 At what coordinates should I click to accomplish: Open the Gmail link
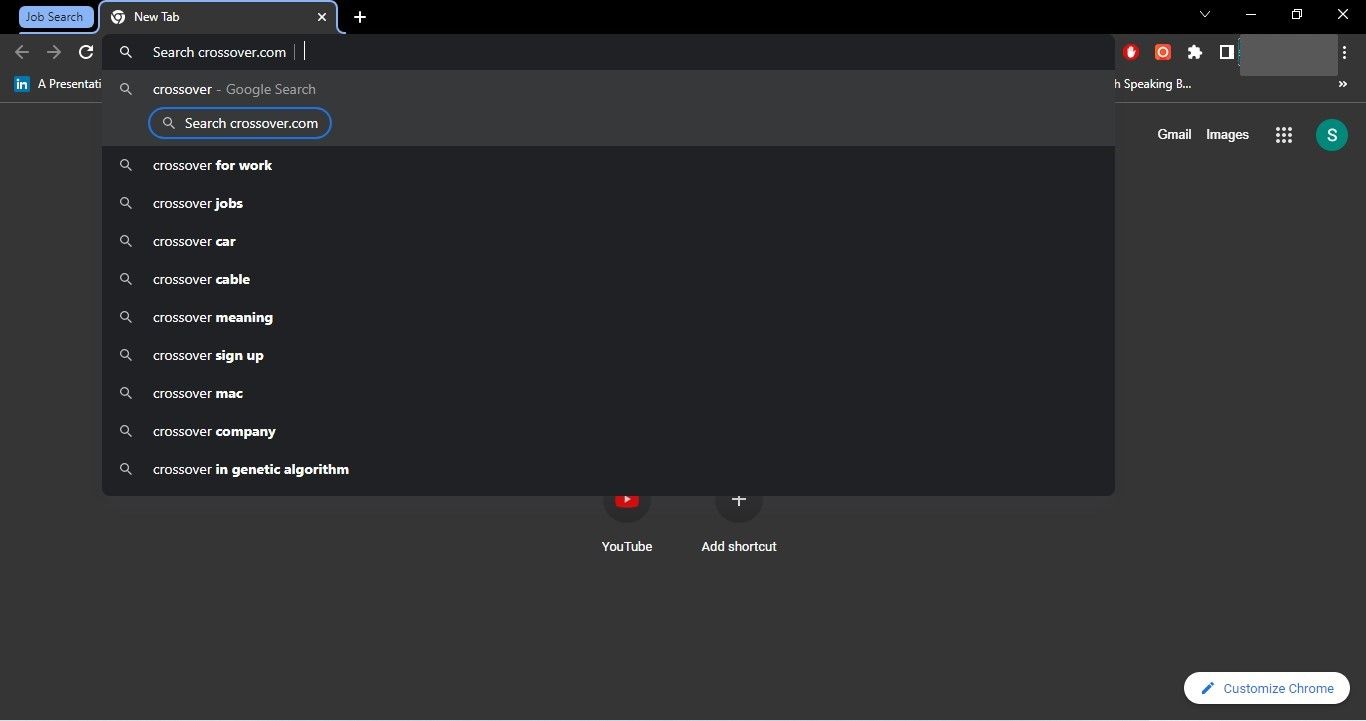(1174, 134)
